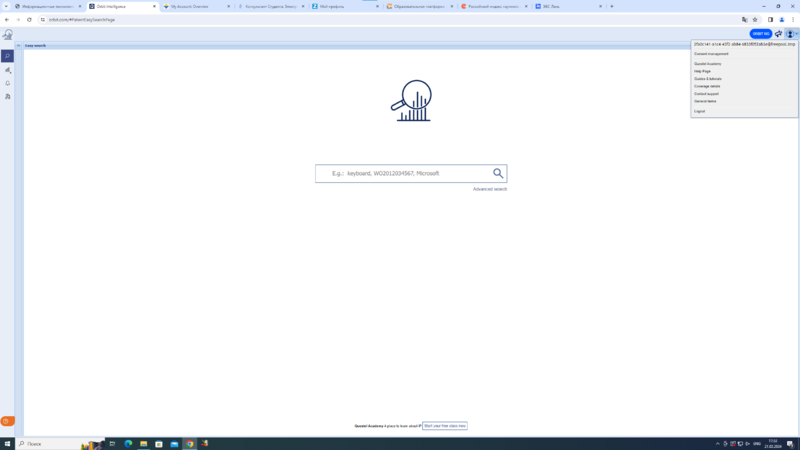Choose Help Page in the menu
The height and width of the screenshot is (450, 800).
pyautogui.click(x=702, y=71)
